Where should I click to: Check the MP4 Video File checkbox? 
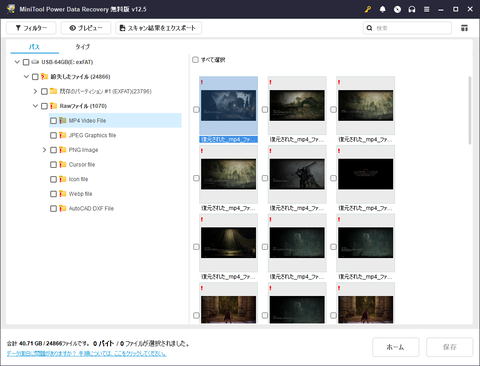53,121
